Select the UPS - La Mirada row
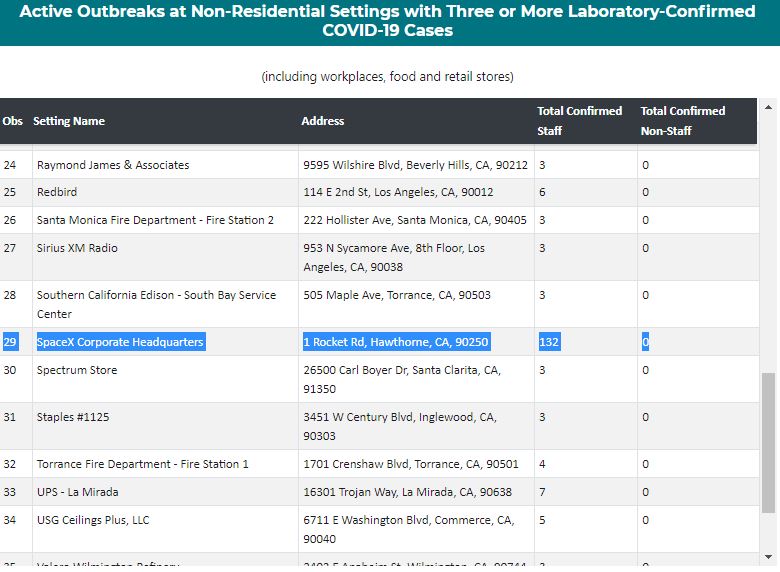 pyautogui.click(x=78, y=492)
